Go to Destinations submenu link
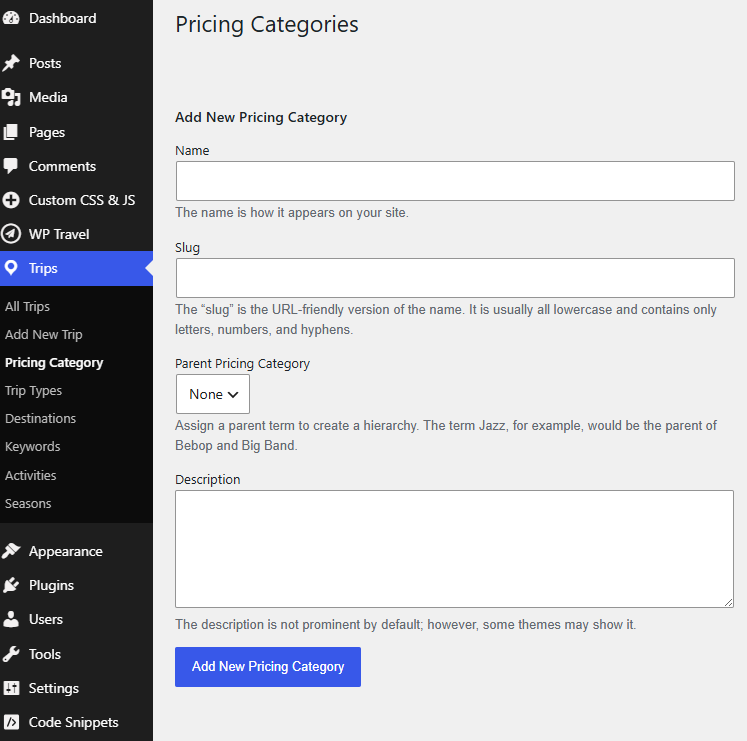The width and height of the screenshot is (747, 741). pos(40,418)
